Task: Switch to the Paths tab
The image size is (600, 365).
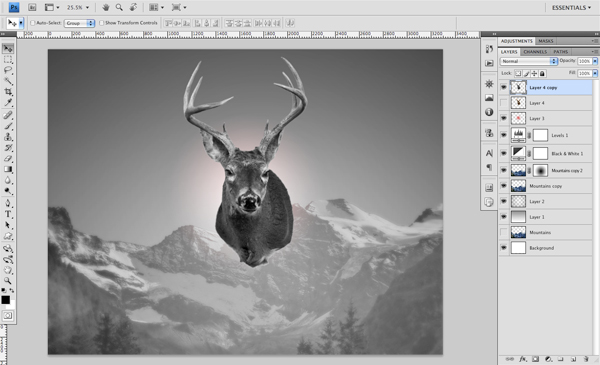Action: (561, 52)
